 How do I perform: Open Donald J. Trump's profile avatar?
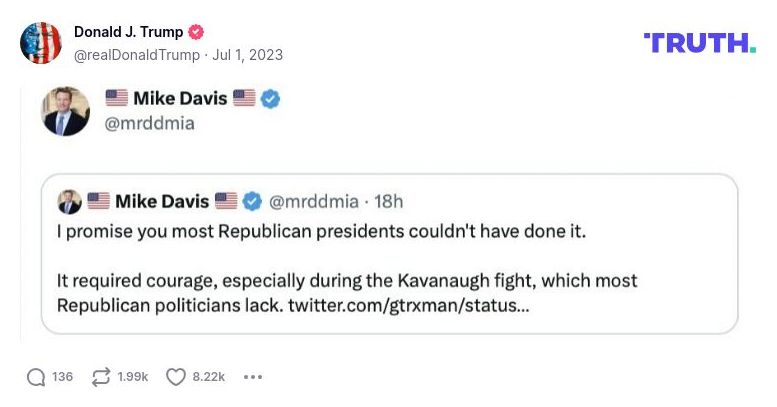point(41,43)
